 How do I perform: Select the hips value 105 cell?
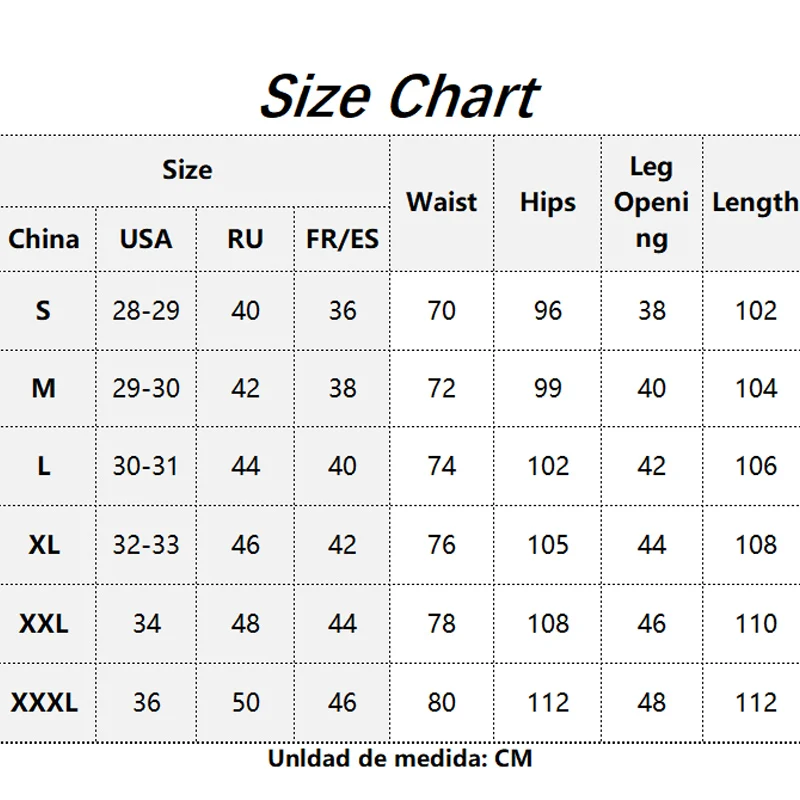pos(547,545)
